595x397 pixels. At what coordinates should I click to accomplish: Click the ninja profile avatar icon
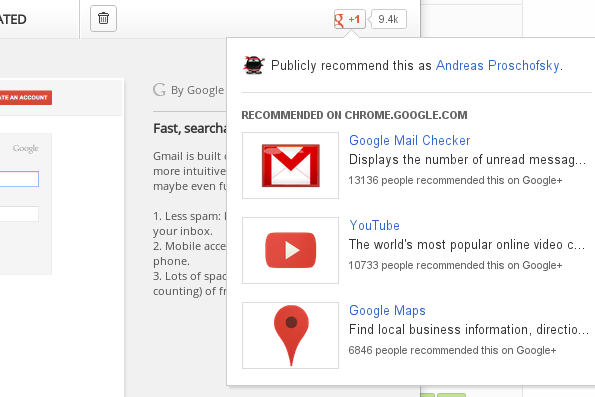pos(253,65)
